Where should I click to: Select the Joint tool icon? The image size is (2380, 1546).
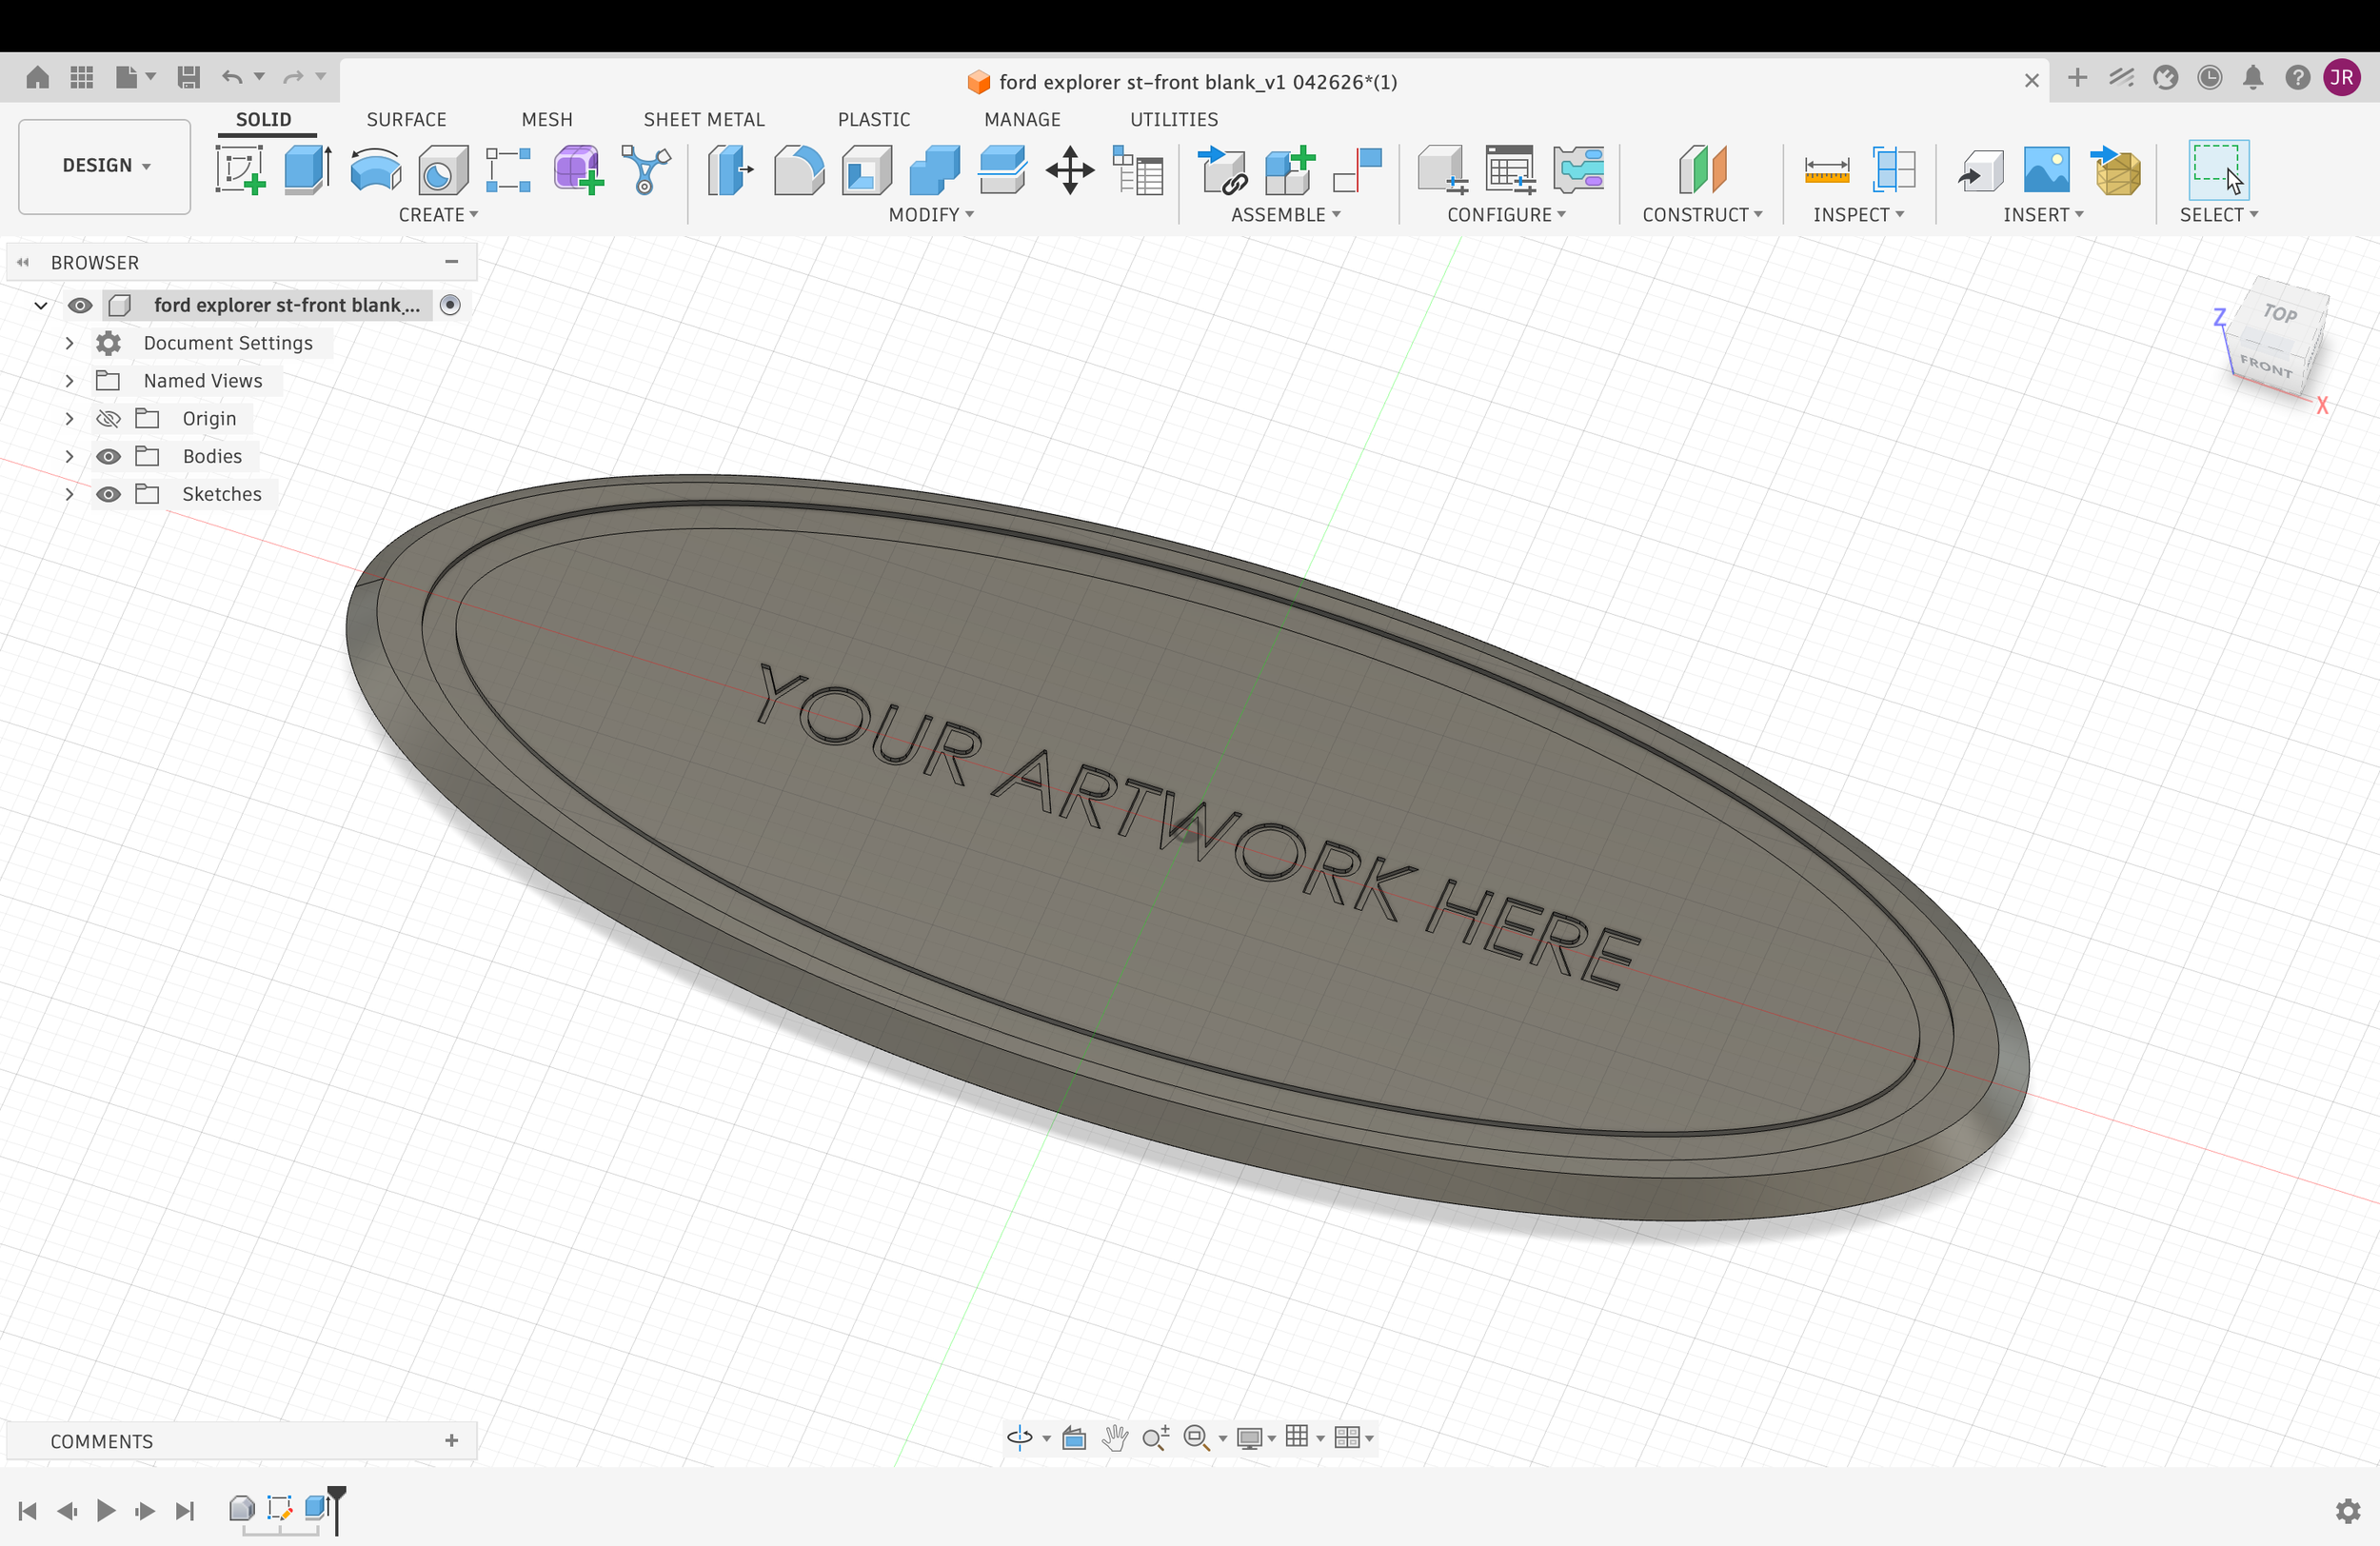pyautogui.click(x=1358, y=169)
